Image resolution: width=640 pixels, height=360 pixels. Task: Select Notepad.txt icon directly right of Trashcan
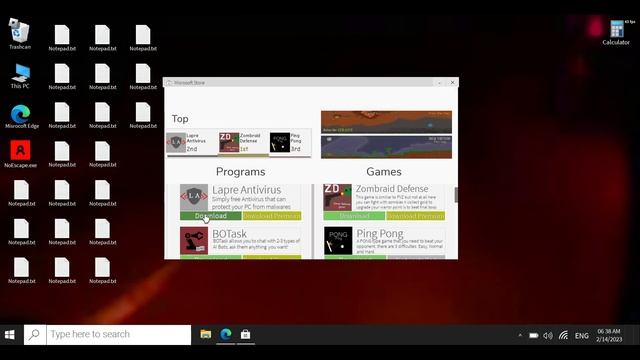62,38
